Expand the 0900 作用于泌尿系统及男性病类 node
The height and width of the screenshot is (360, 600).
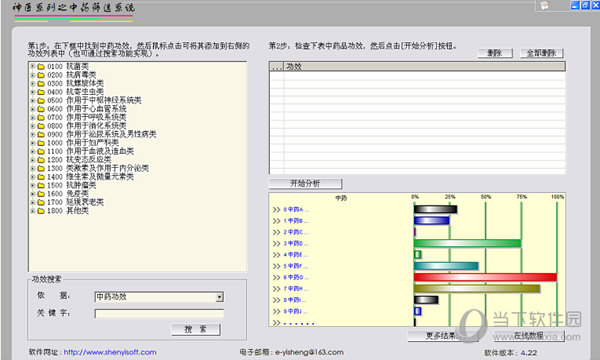33,134
